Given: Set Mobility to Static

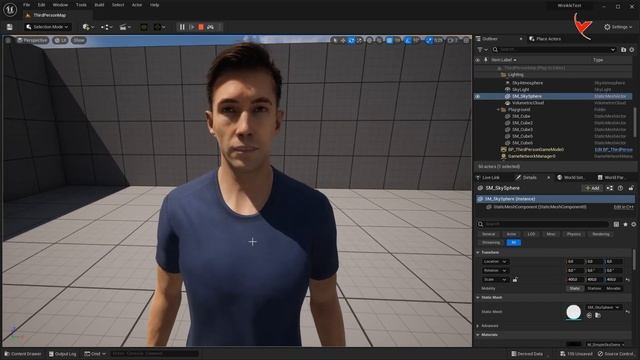Looking at the screenshot, I should pos(574,289).
